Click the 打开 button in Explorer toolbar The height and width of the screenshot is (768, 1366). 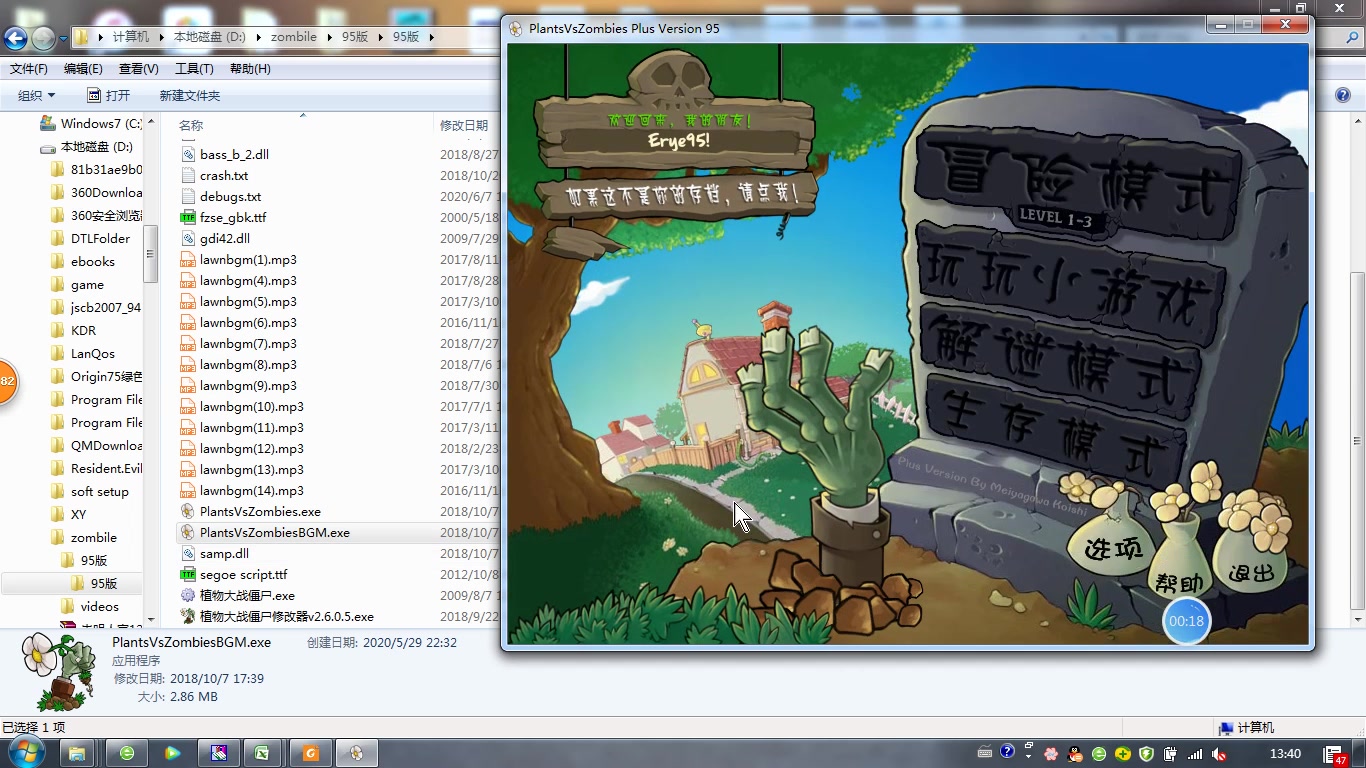point(108,95)
